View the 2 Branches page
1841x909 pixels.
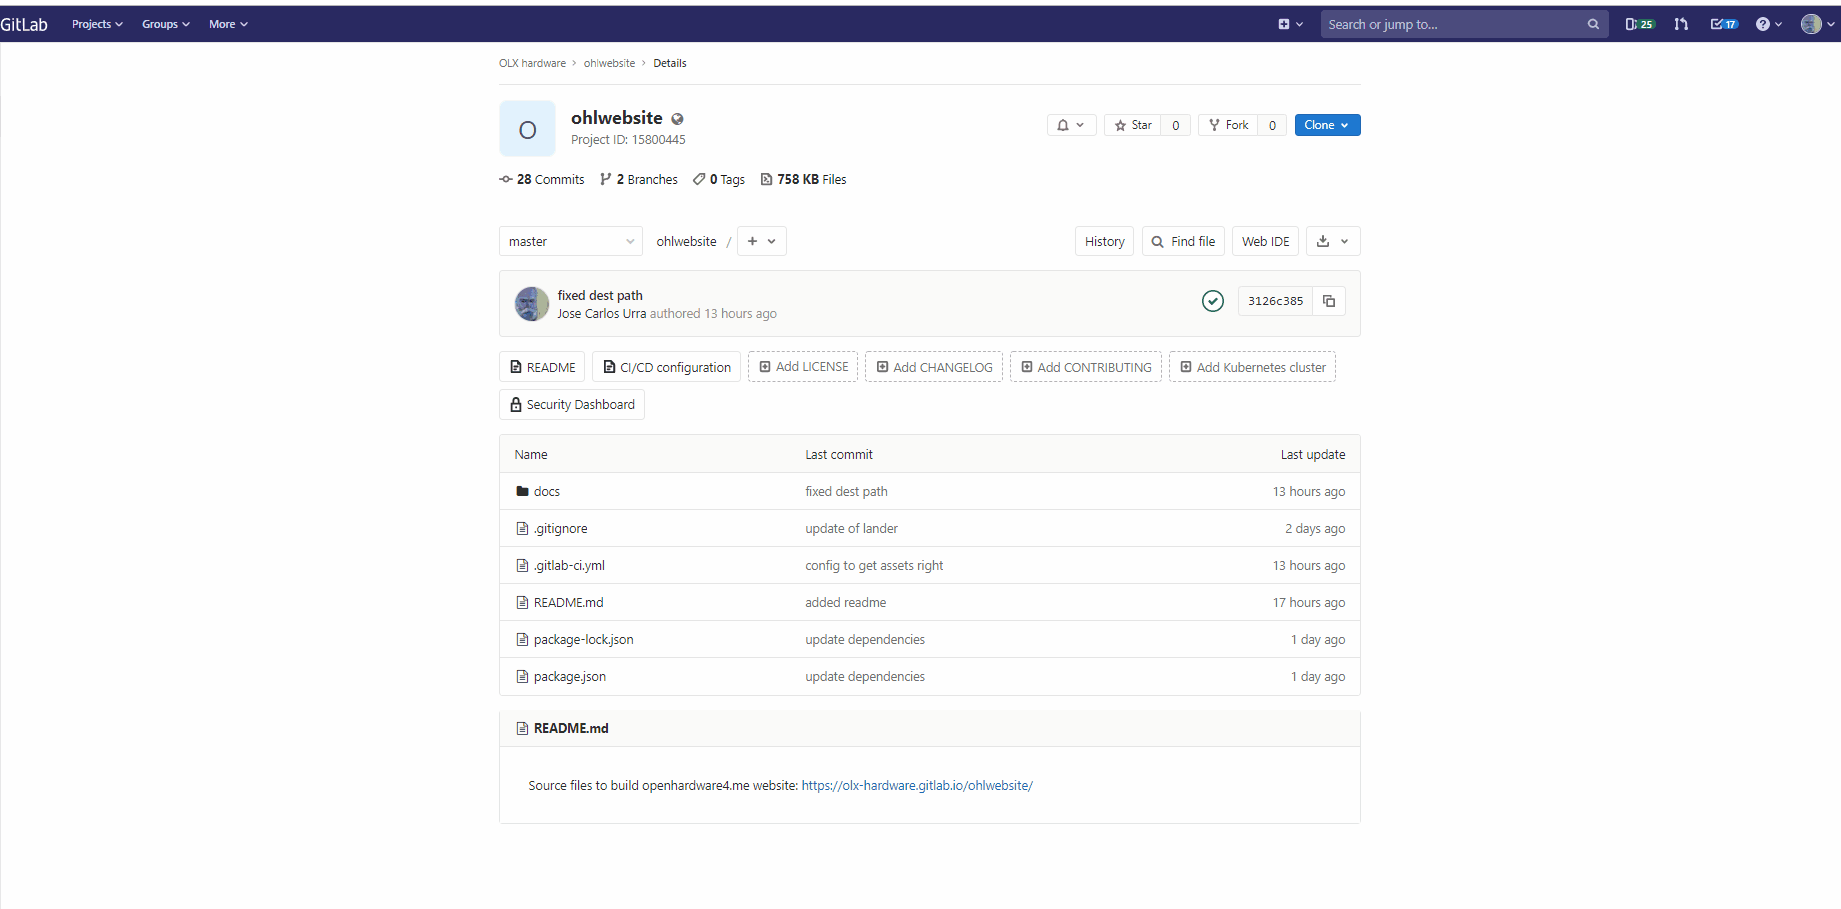[638, 180]
